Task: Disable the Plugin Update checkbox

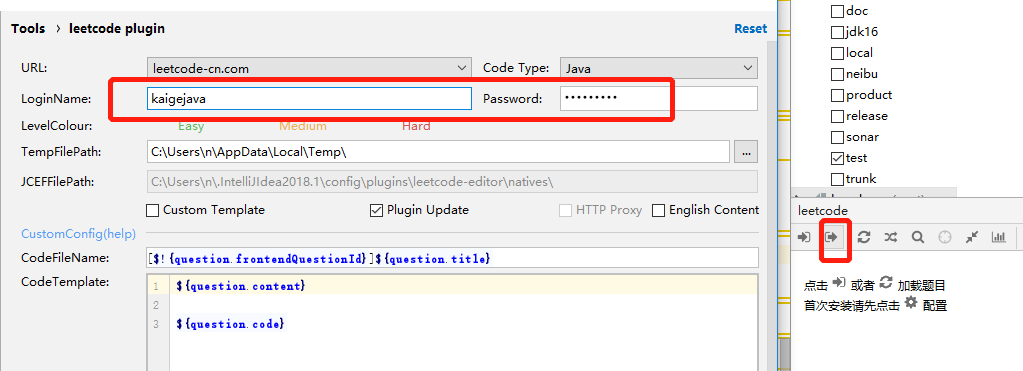Action: 376,211
